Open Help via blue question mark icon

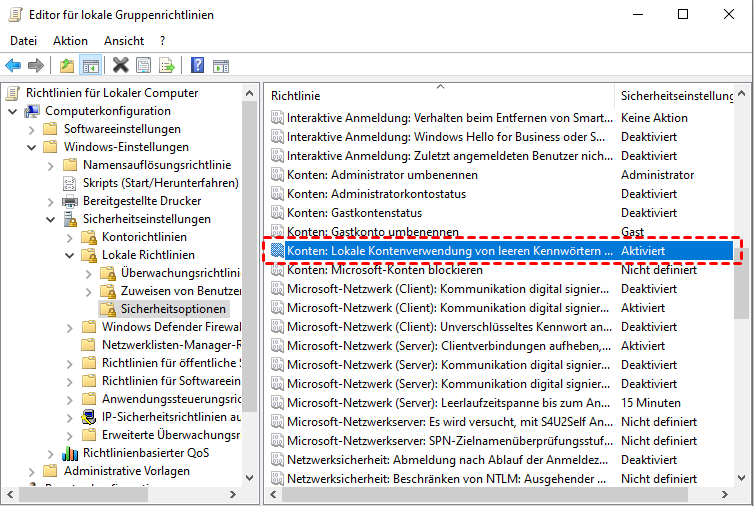click(197, 66)
